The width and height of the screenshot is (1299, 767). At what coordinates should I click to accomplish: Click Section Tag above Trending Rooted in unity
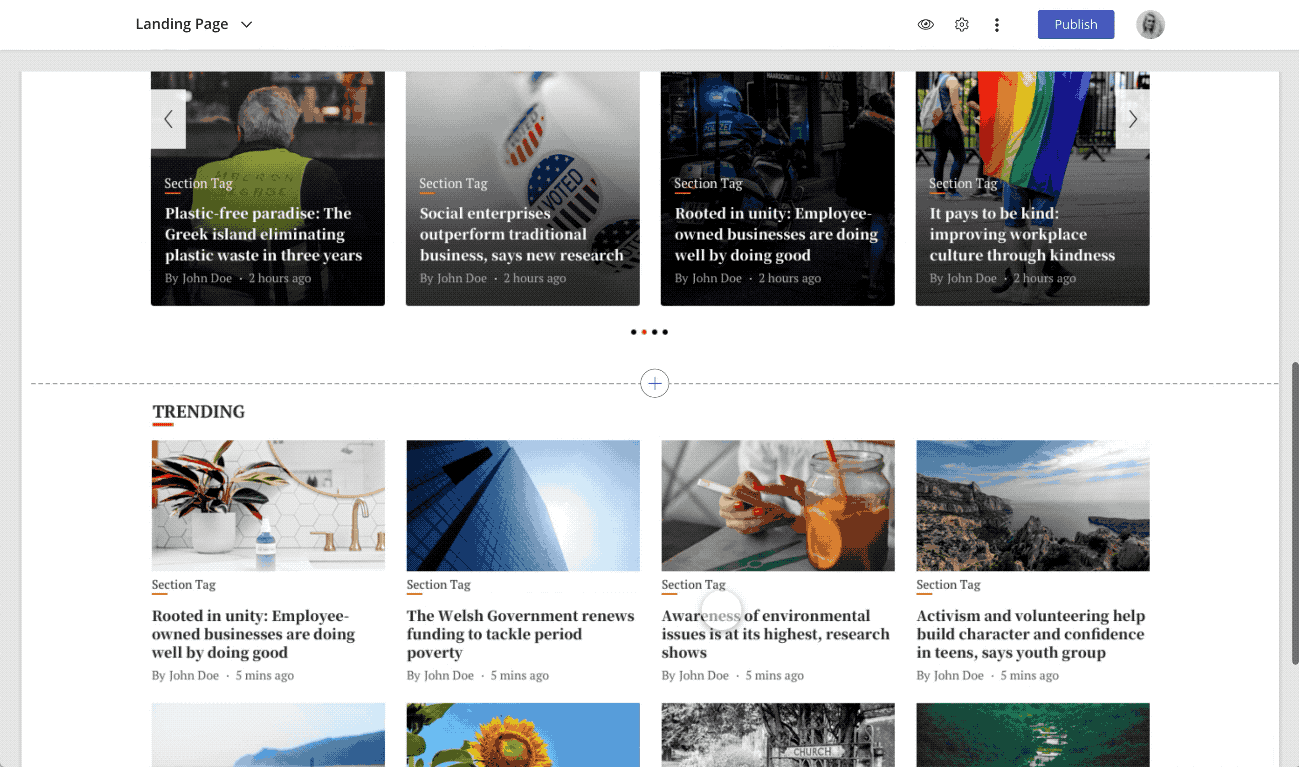pos(184,585)
